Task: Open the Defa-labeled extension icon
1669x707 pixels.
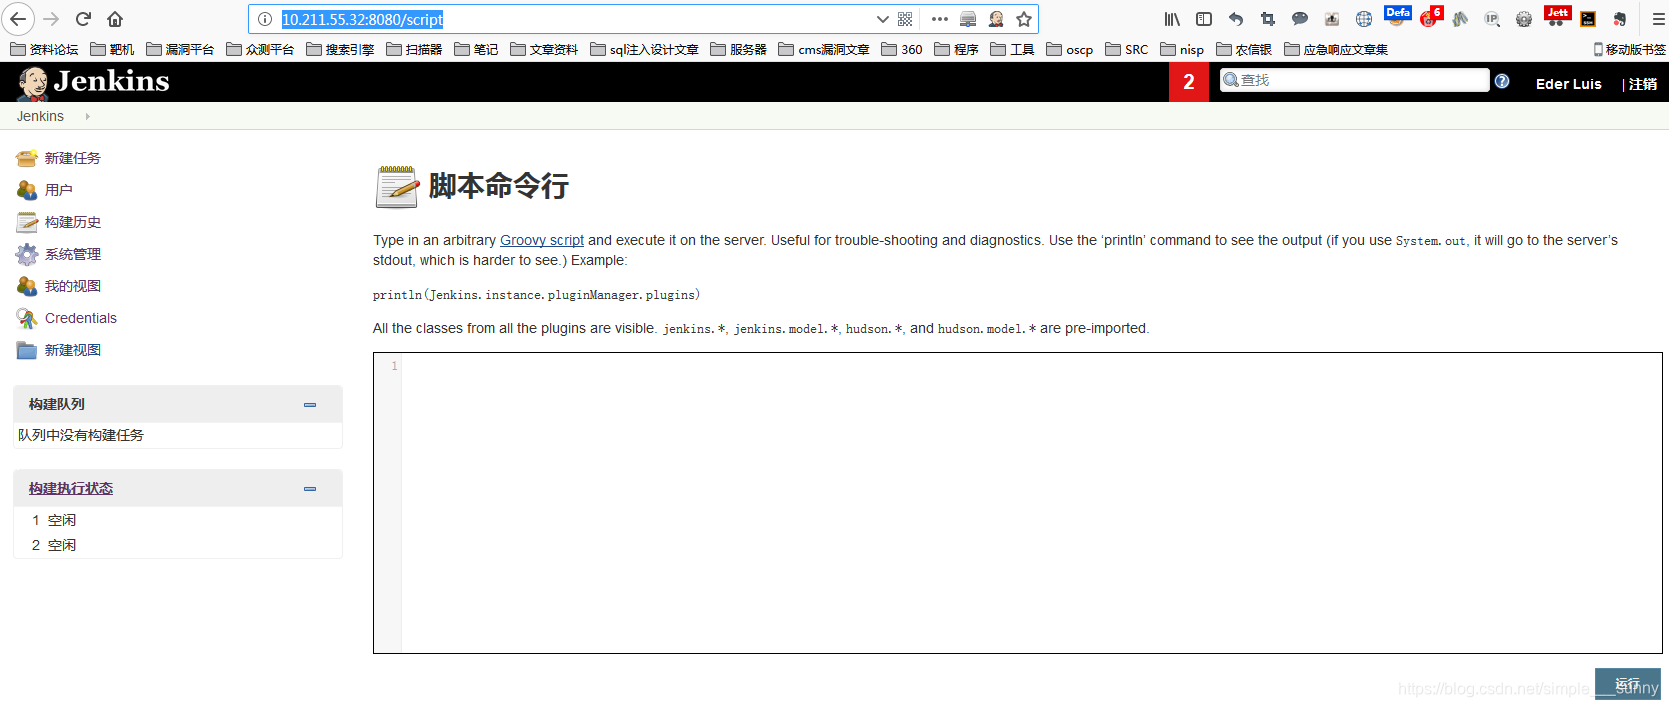Action: [1397, 16]
